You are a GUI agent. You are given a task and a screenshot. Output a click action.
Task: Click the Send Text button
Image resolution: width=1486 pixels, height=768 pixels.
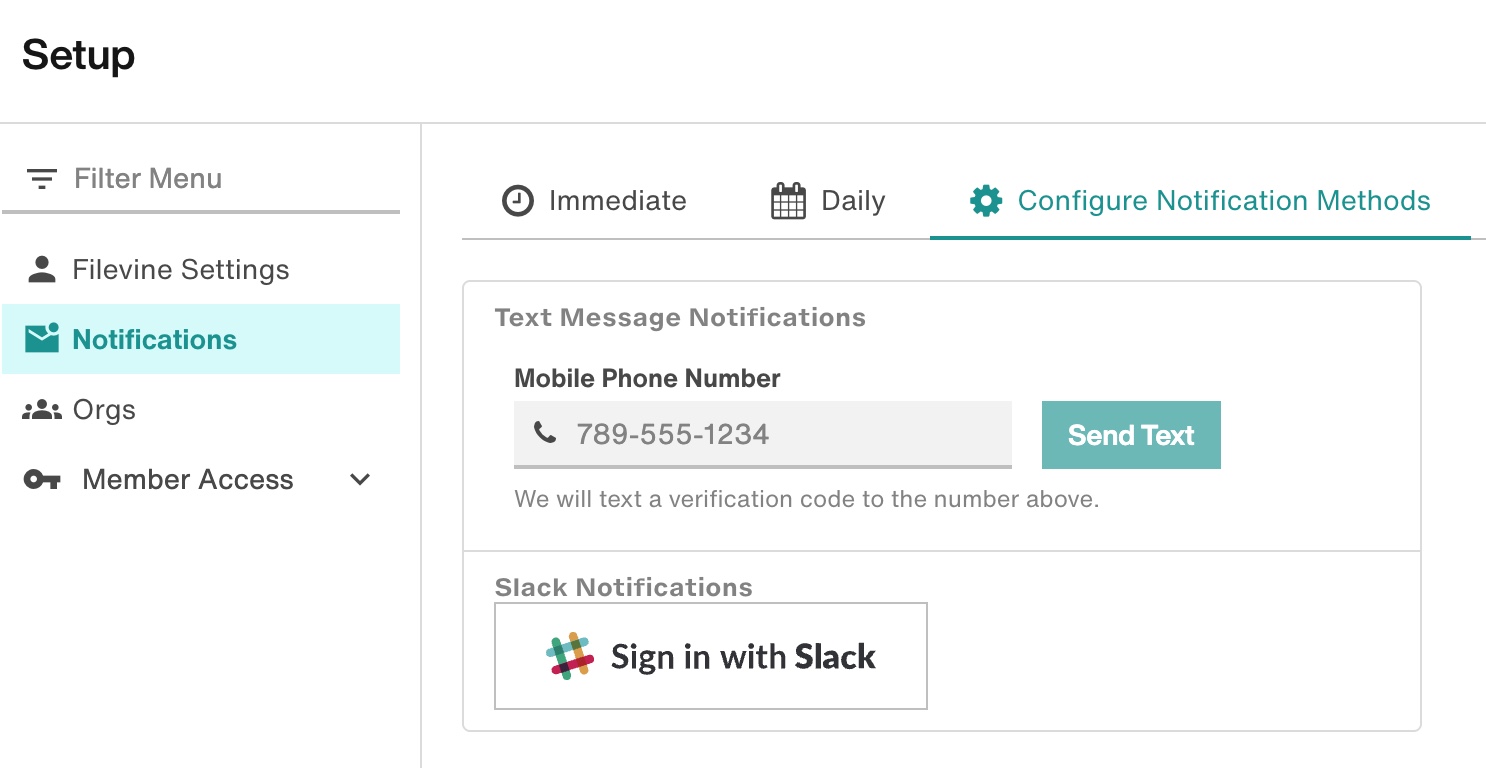tap(1131, 435)
